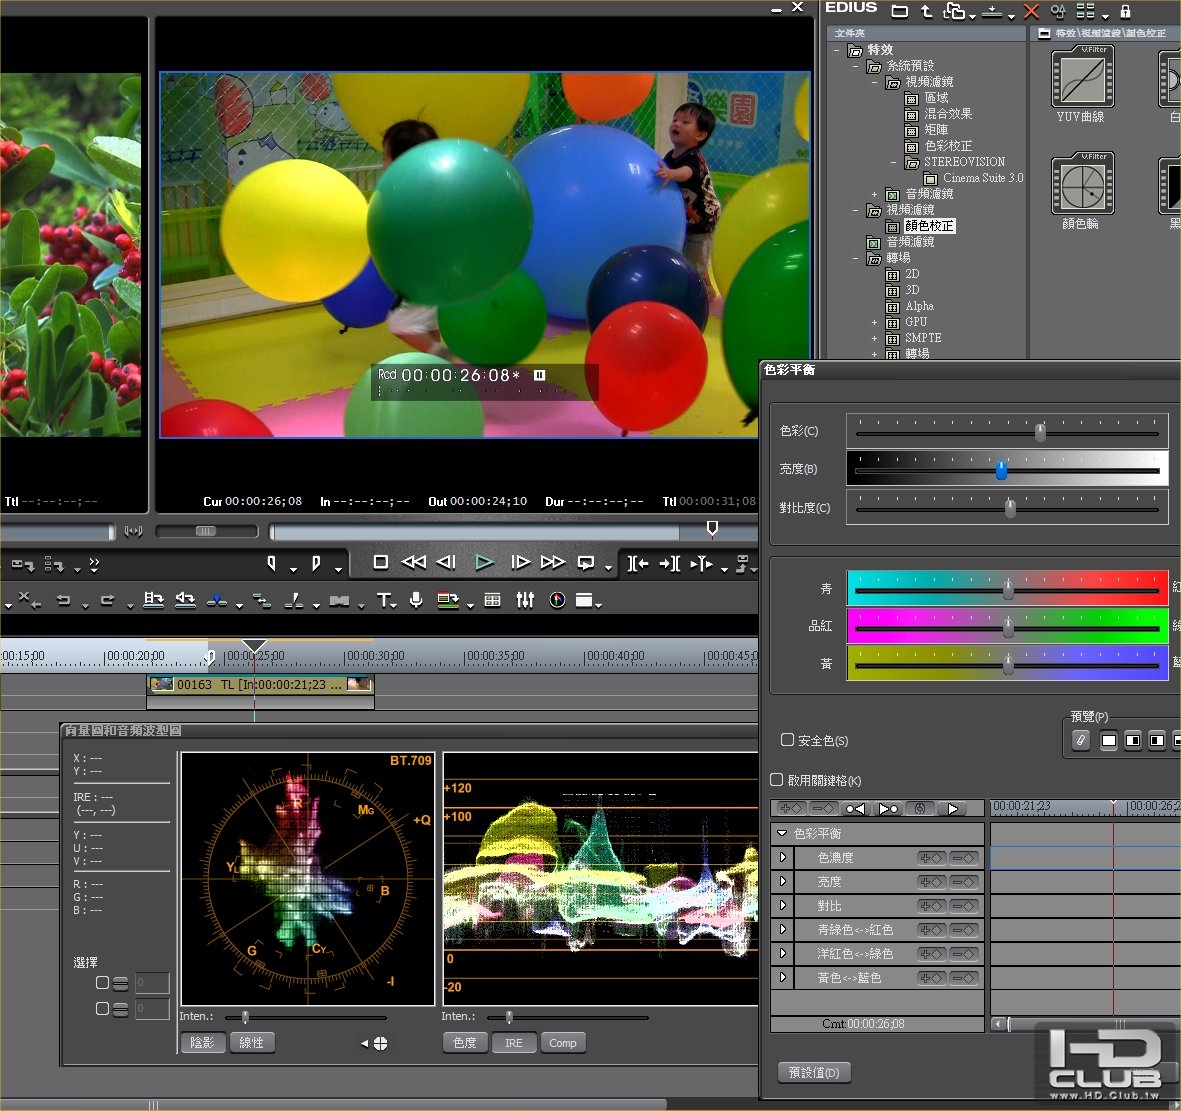
Task: Select the YUV曲線 filter icon
Action: [1082, 78]
